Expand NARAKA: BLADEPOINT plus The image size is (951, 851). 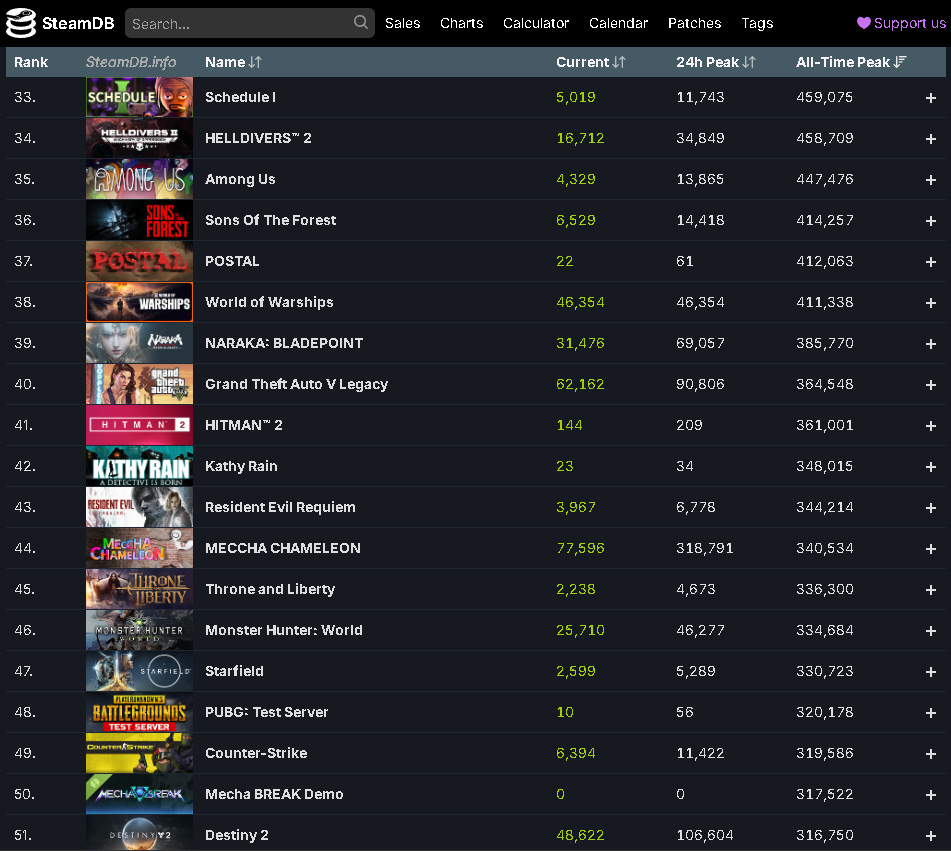click(x=930, y=344)
